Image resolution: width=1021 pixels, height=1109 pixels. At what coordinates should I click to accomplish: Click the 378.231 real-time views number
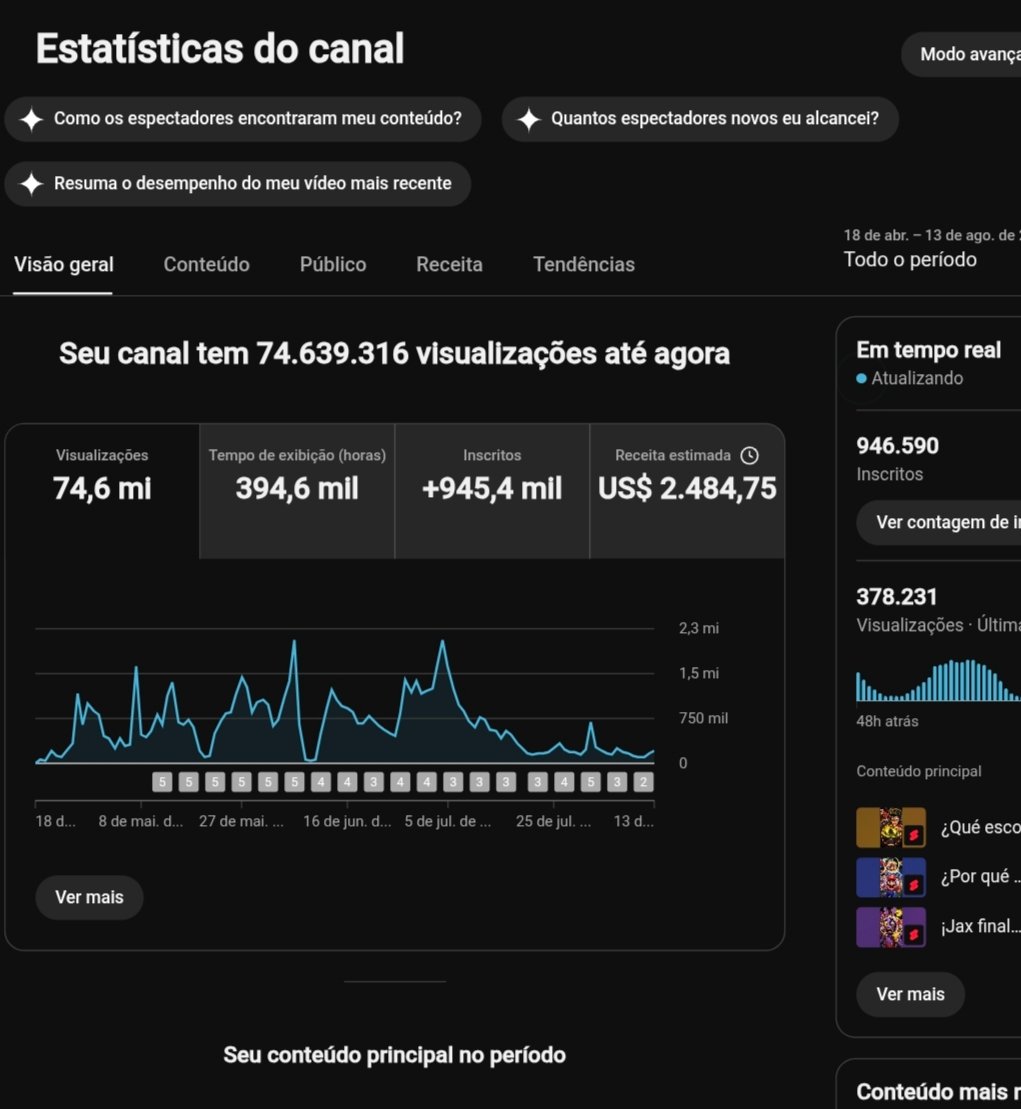897,597
